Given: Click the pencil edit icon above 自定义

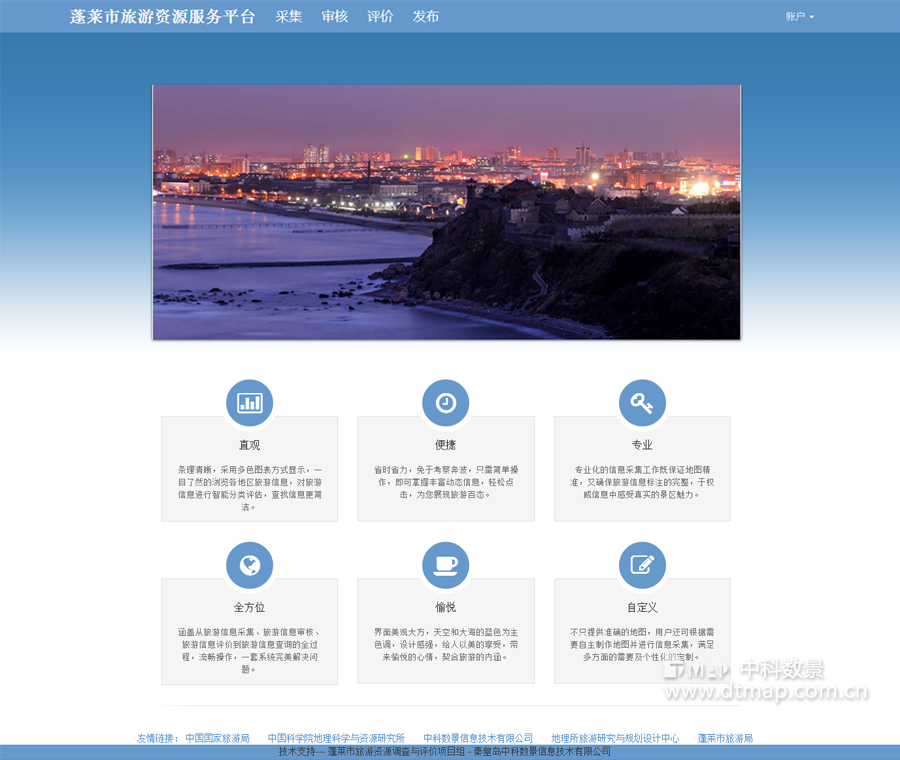Looking at the screenshot, I should pyautogui.click(x=642, y=565).
